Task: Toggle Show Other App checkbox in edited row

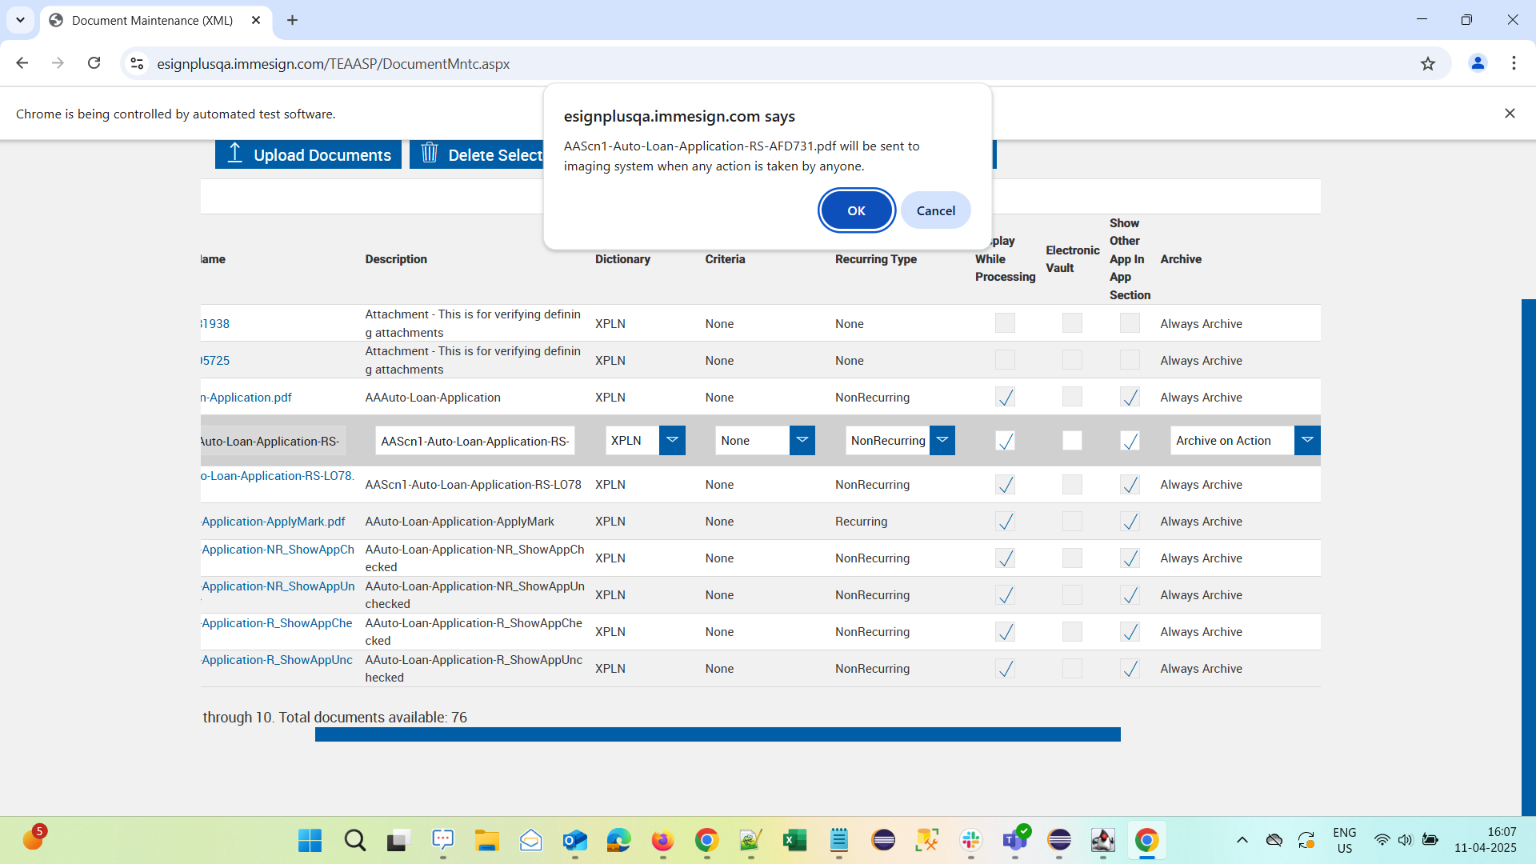Action: [1129, 440]
